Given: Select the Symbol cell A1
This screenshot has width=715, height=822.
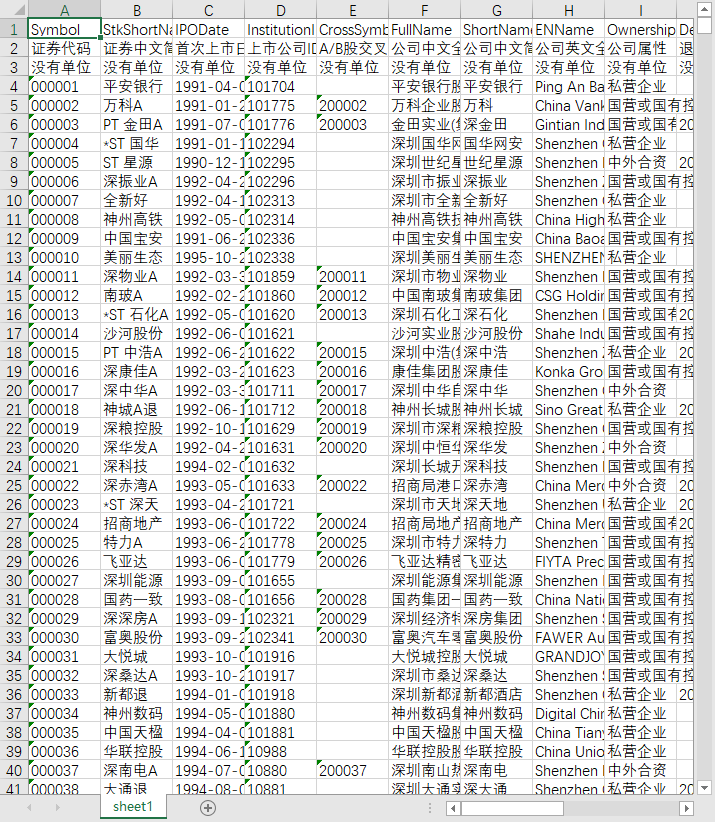Looking at the screenshot, I should pyautogui.click(x=64, y=29).
